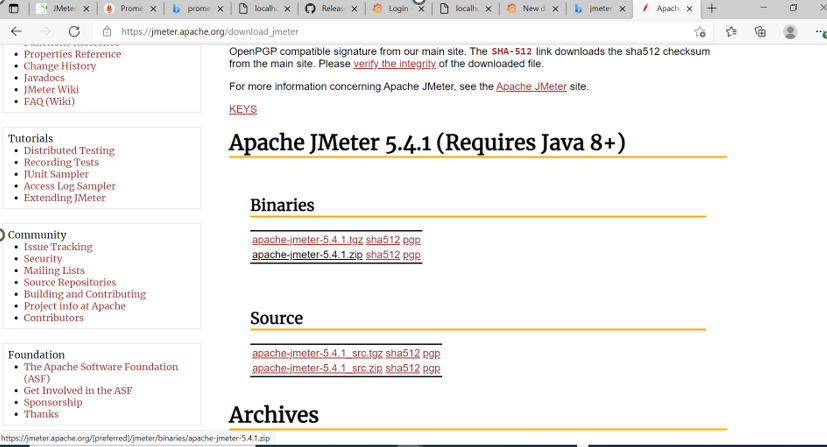Image resolution: width=827 pixels, height=447 pixels.
Task: Open the KEYS link
Action: pyautogui.click(x=243, y=109)
